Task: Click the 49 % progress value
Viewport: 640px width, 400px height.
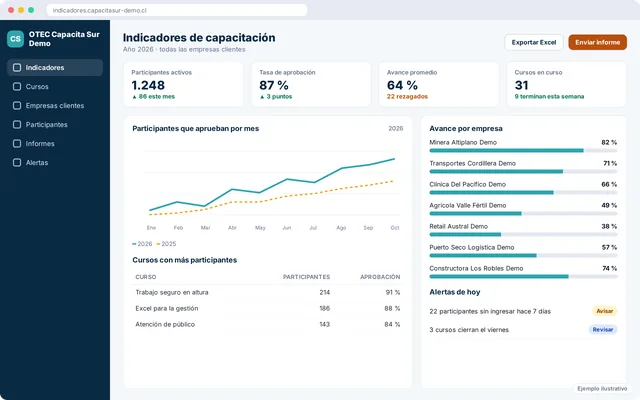Action: pyautogui.click(x=609, y=205)
